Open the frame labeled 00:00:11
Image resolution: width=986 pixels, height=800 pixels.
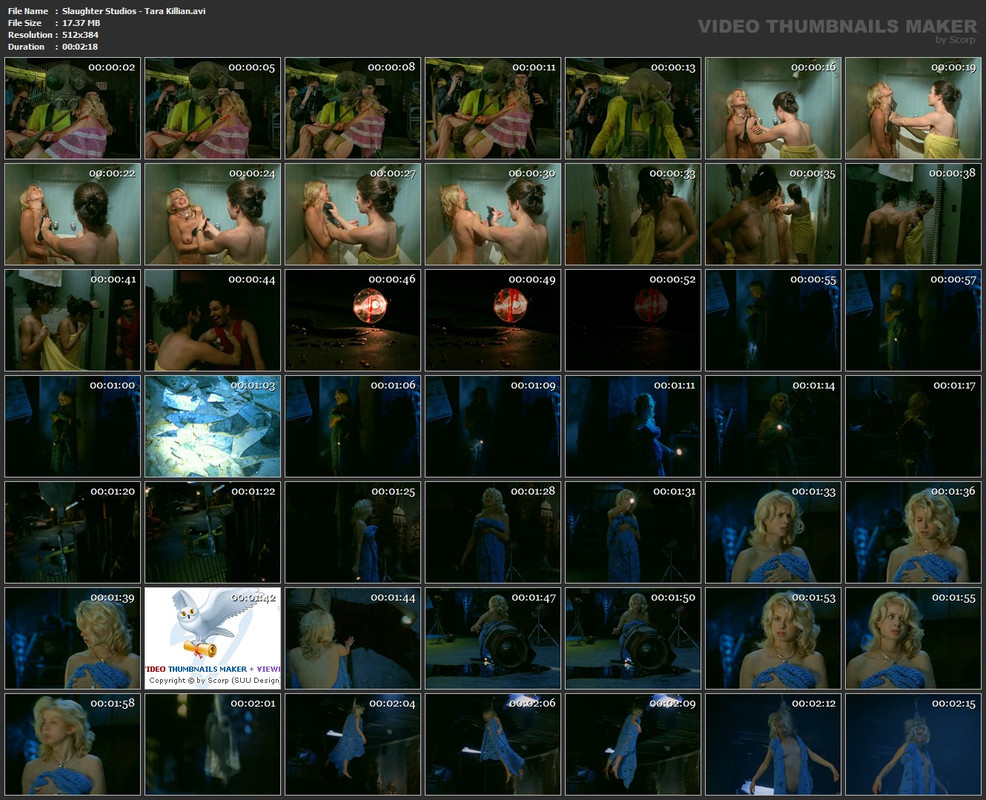(493, 108)
